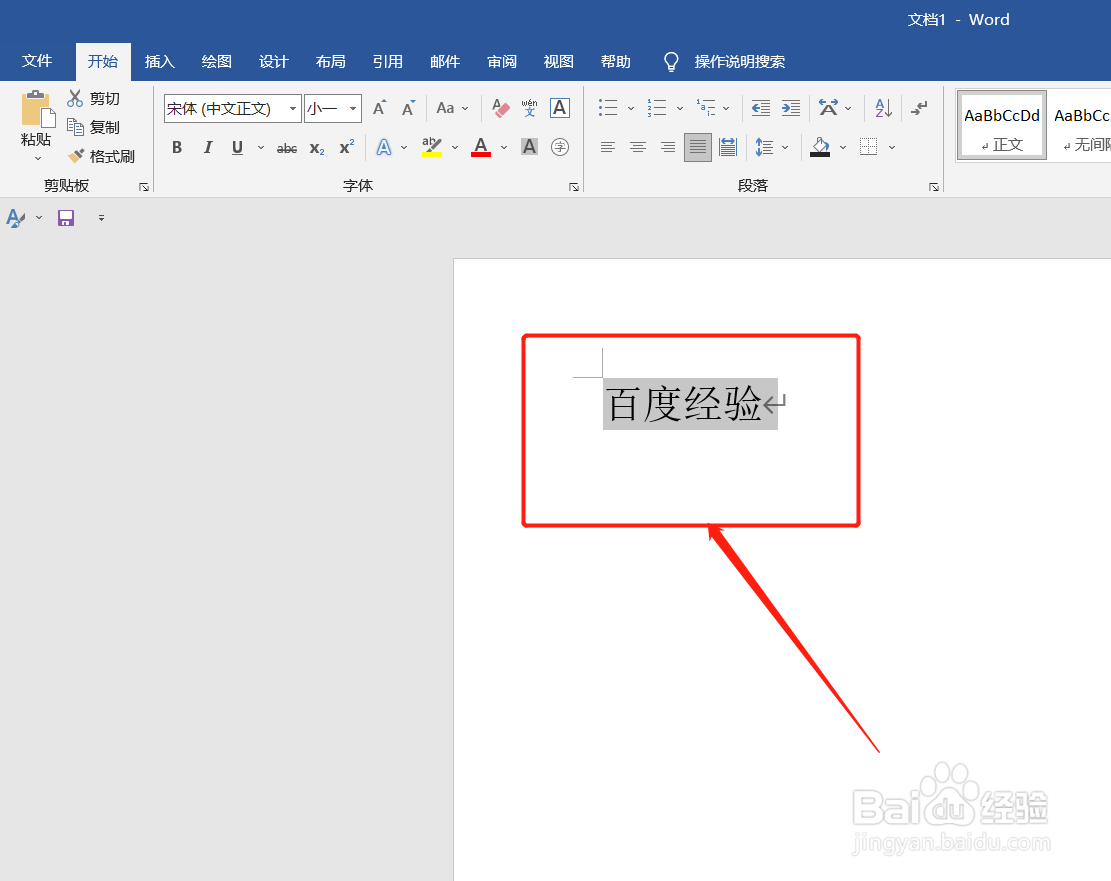
Task: Apply shading with the paint bucket
Action: 820,147
